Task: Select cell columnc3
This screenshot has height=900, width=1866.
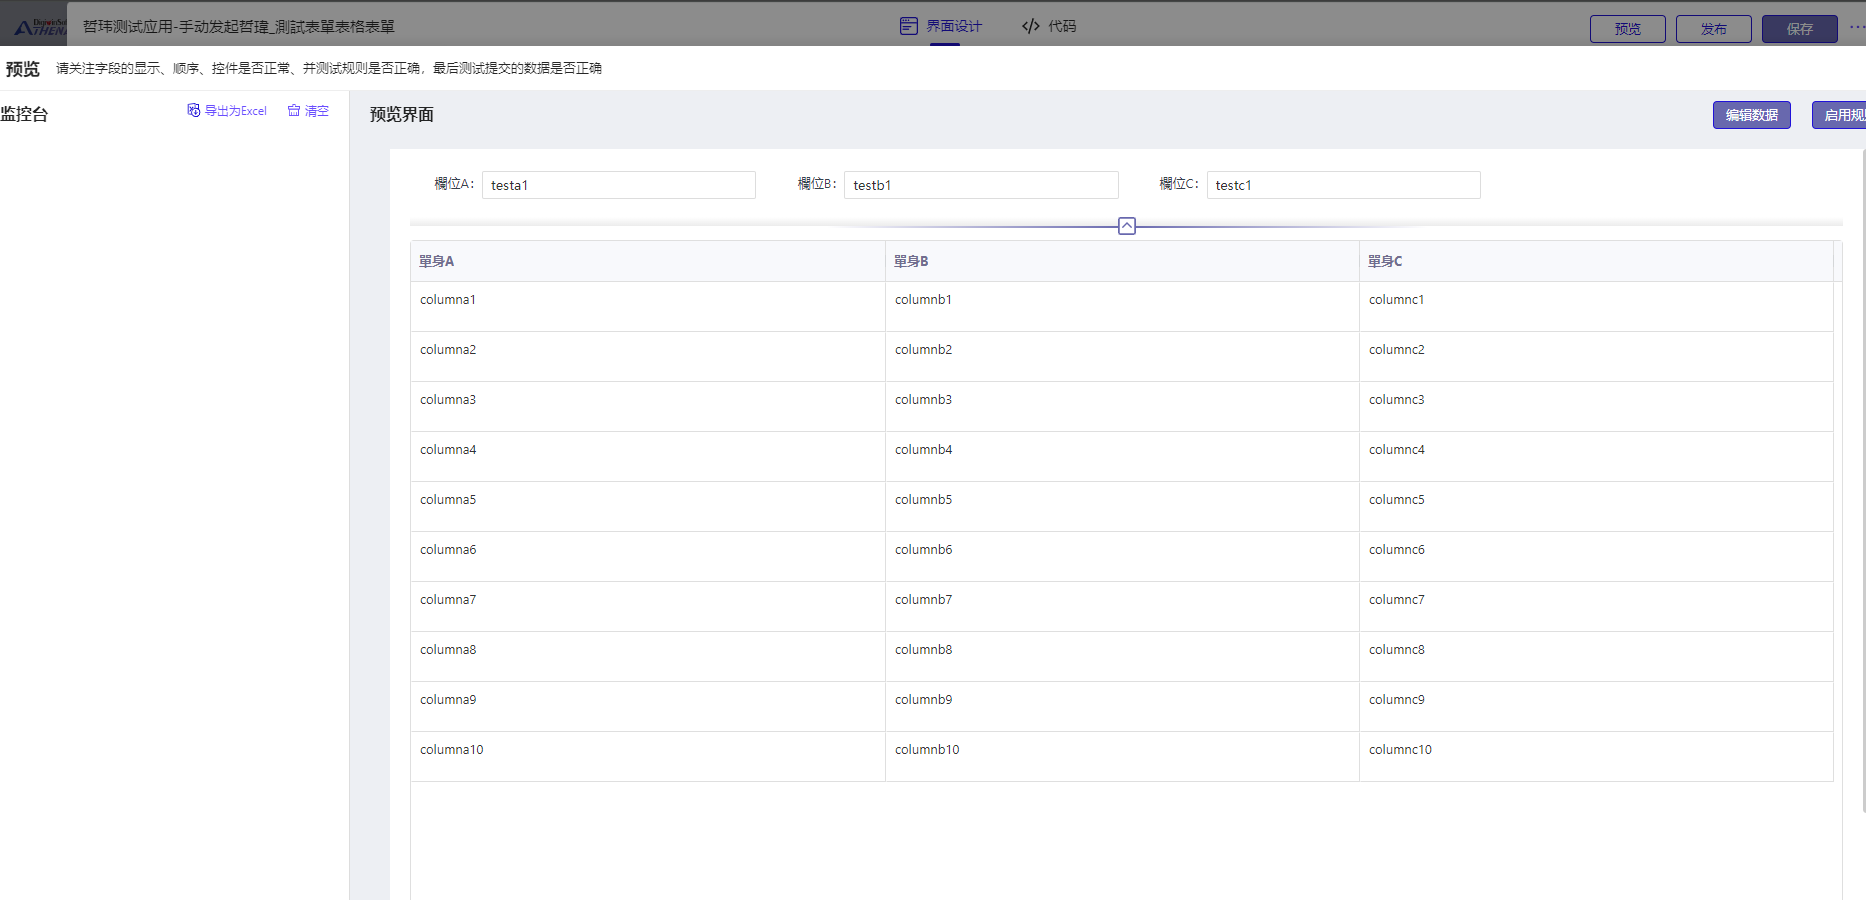Action: (1596, 406)
